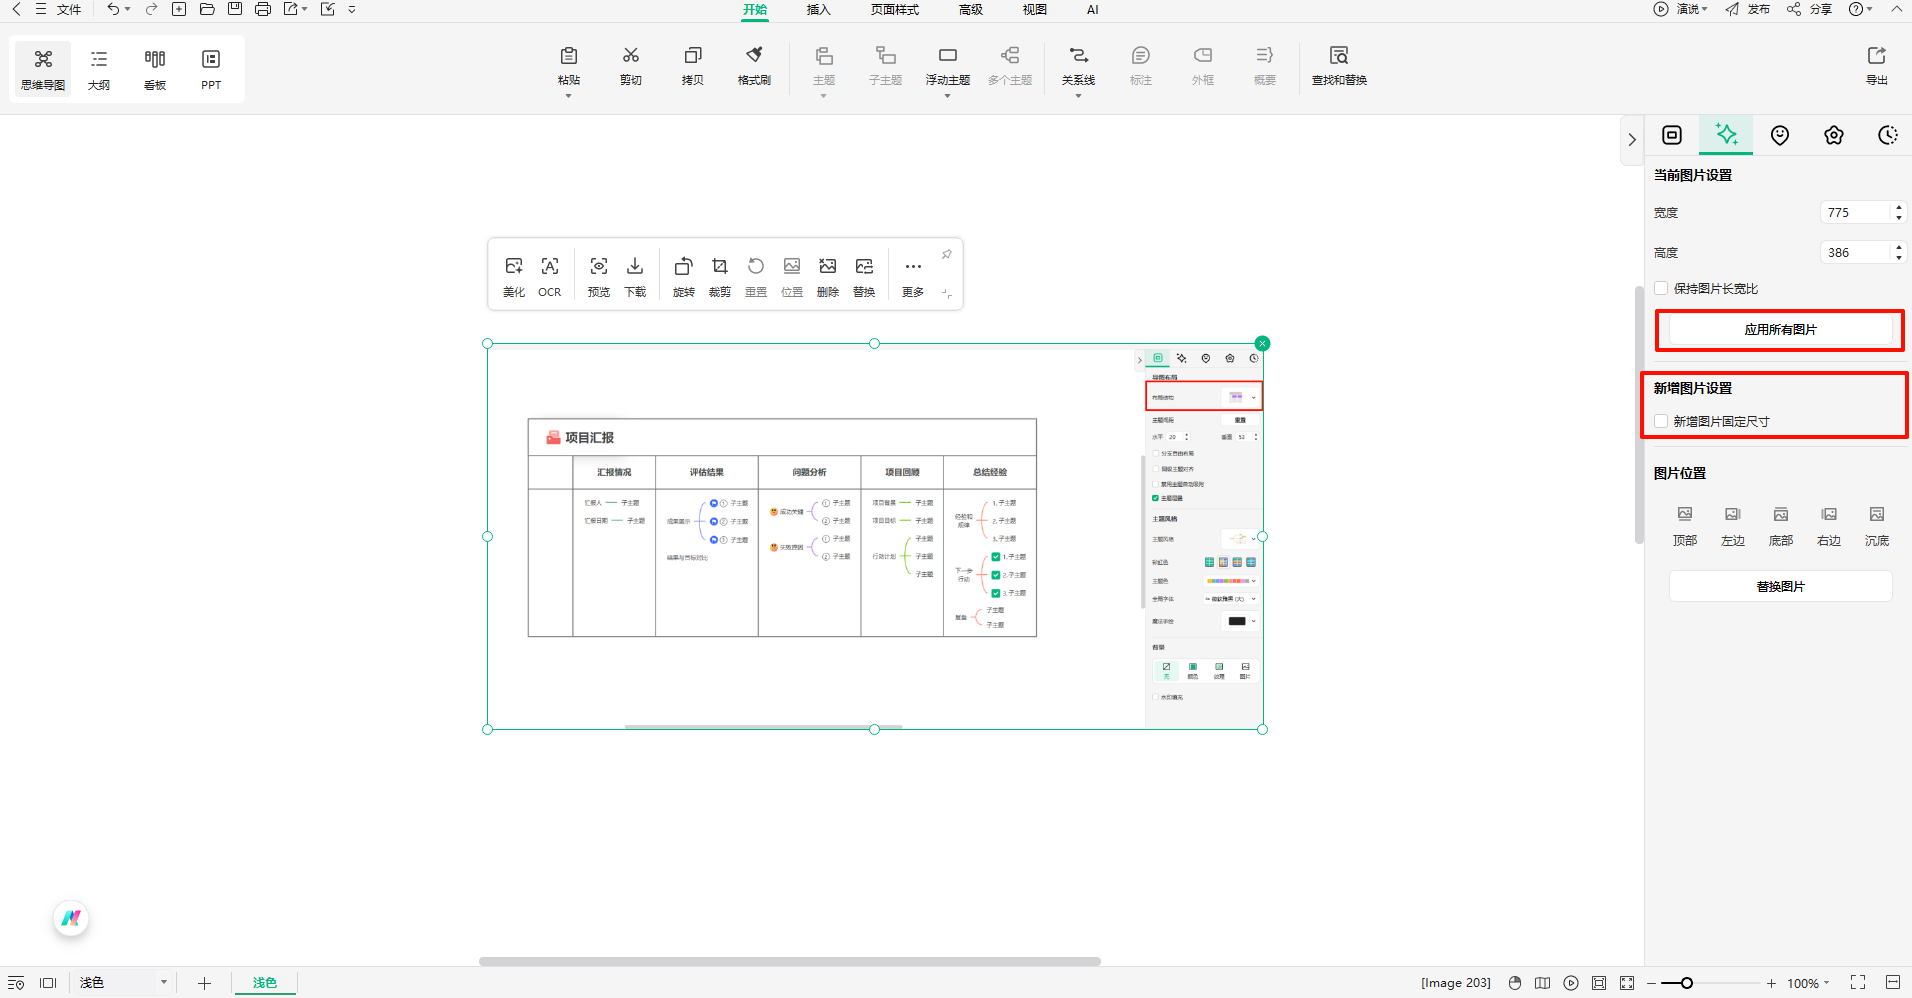Set image position to 顶部 top
Viewport: 1912px width, 998px height.
pyautogui.click(x=1685, y=526)
